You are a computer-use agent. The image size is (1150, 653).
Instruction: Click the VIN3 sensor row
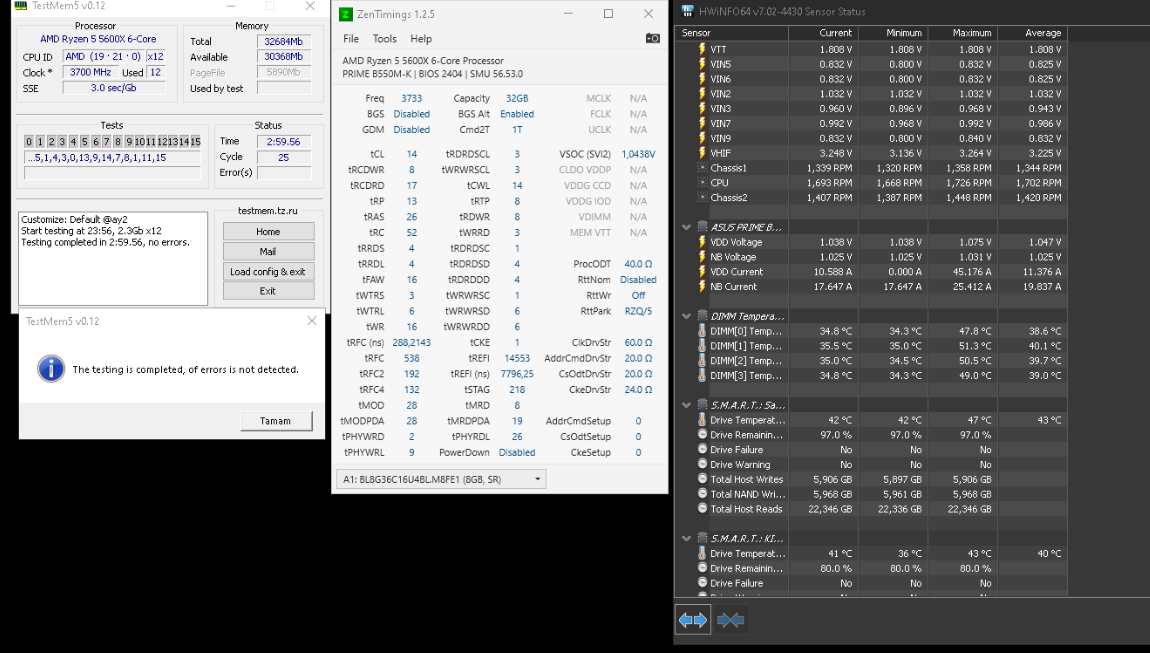(x=871, y=109)
